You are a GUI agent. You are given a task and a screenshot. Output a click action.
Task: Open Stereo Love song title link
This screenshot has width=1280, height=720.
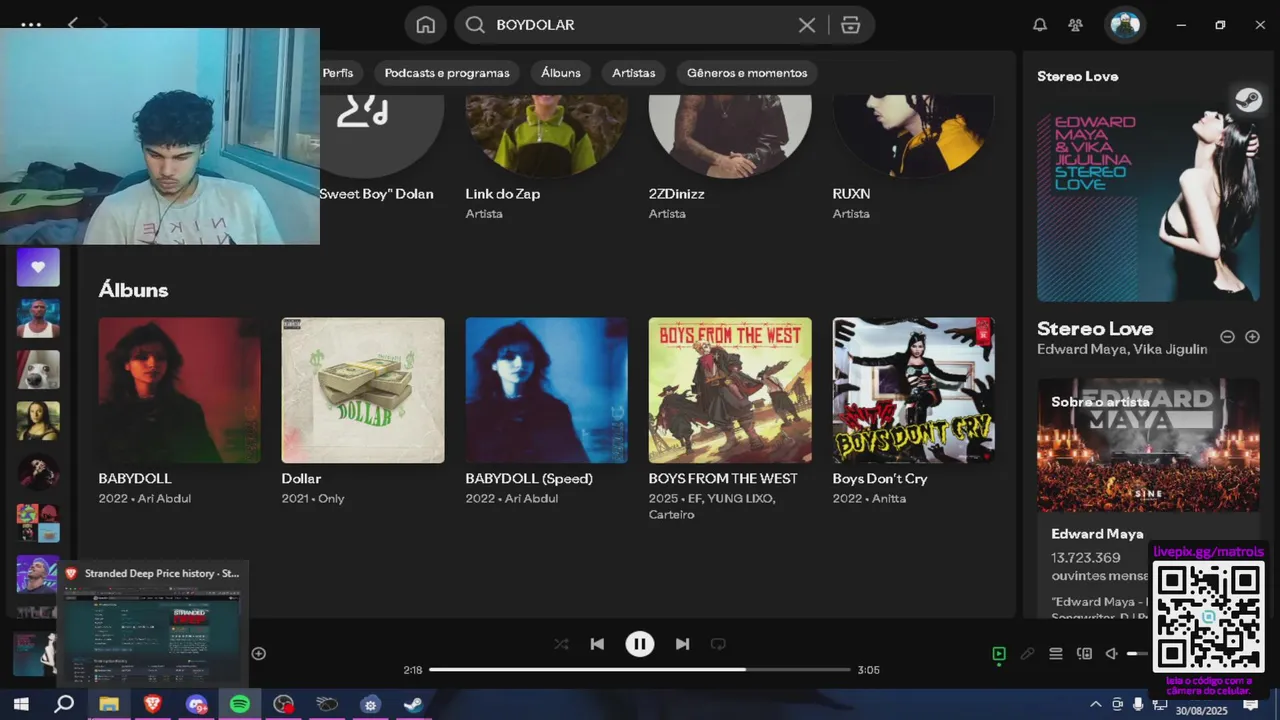[x=1095, y=329]
